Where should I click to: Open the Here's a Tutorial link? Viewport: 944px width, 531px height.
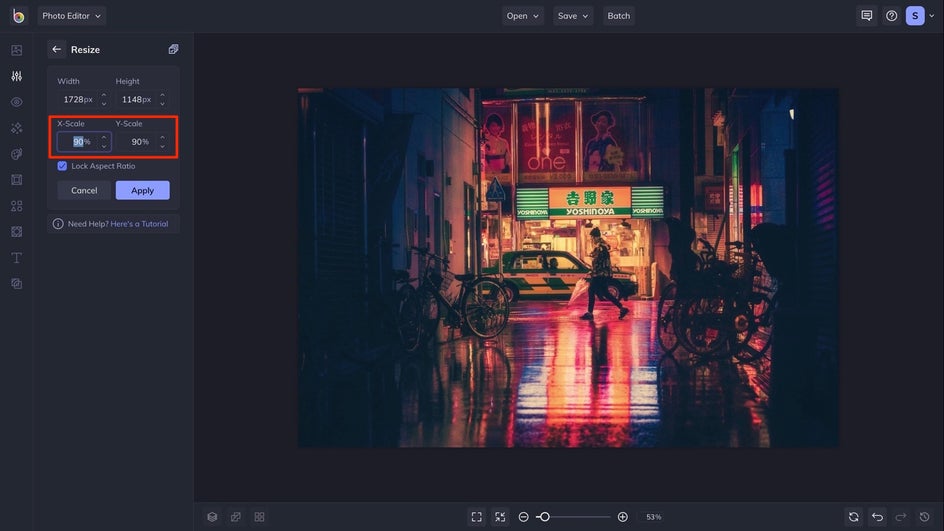point(139,223)
